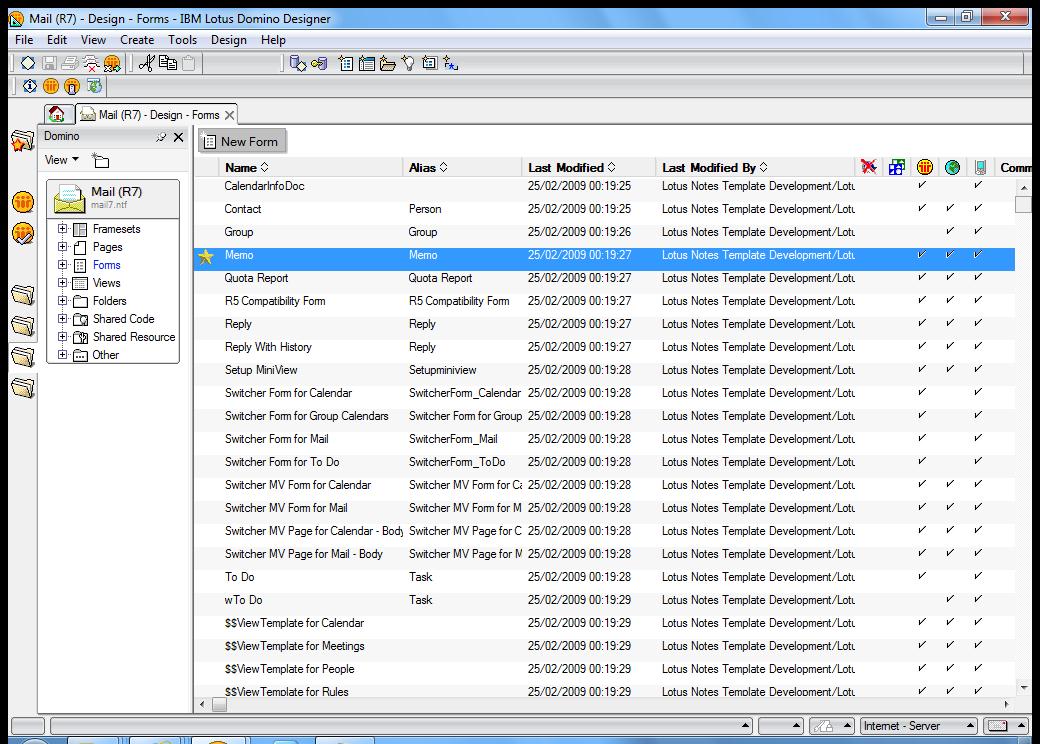Click the Cut scissors icon
The width and height of the screenshot is (1040, 744).
point(147,63)
